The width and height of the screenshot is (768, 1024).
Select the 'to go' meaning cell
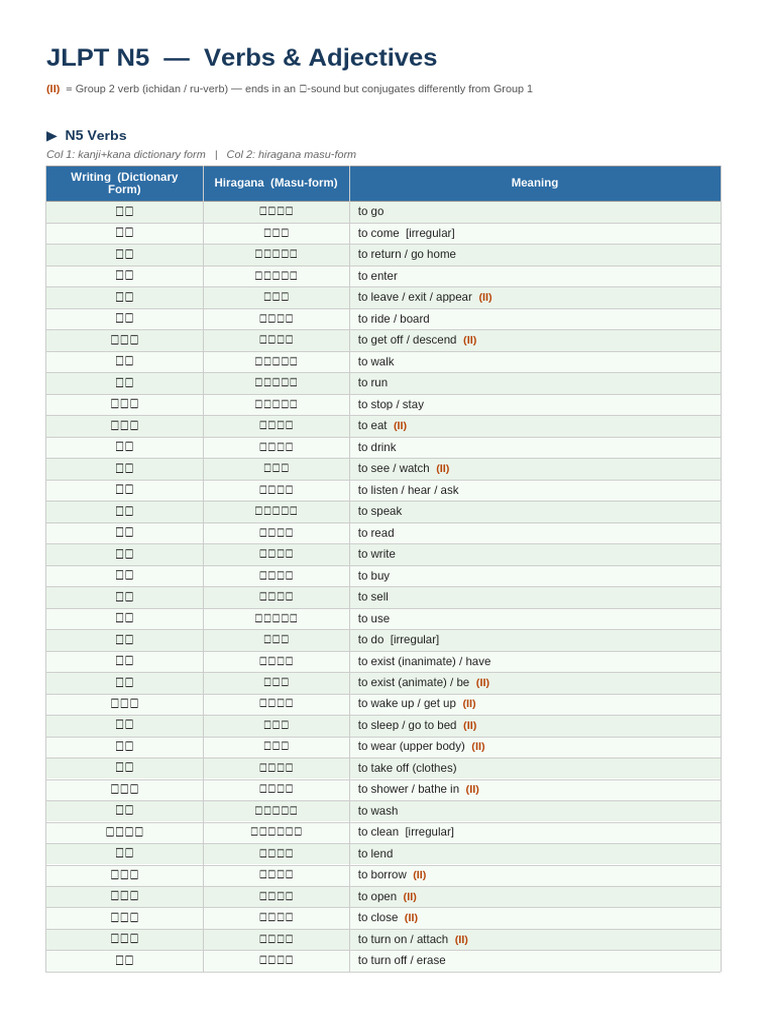pyautogui.click(x=535, y=212)
